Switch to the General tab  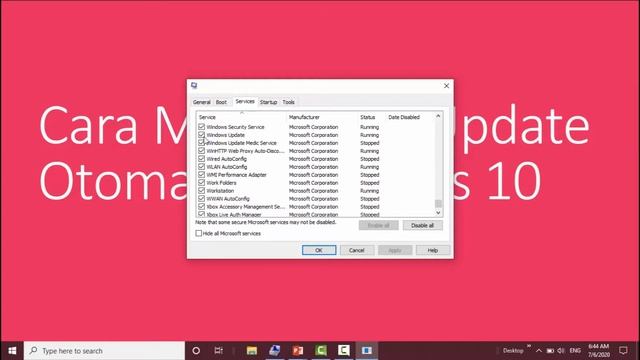click(x=202, y=102)
